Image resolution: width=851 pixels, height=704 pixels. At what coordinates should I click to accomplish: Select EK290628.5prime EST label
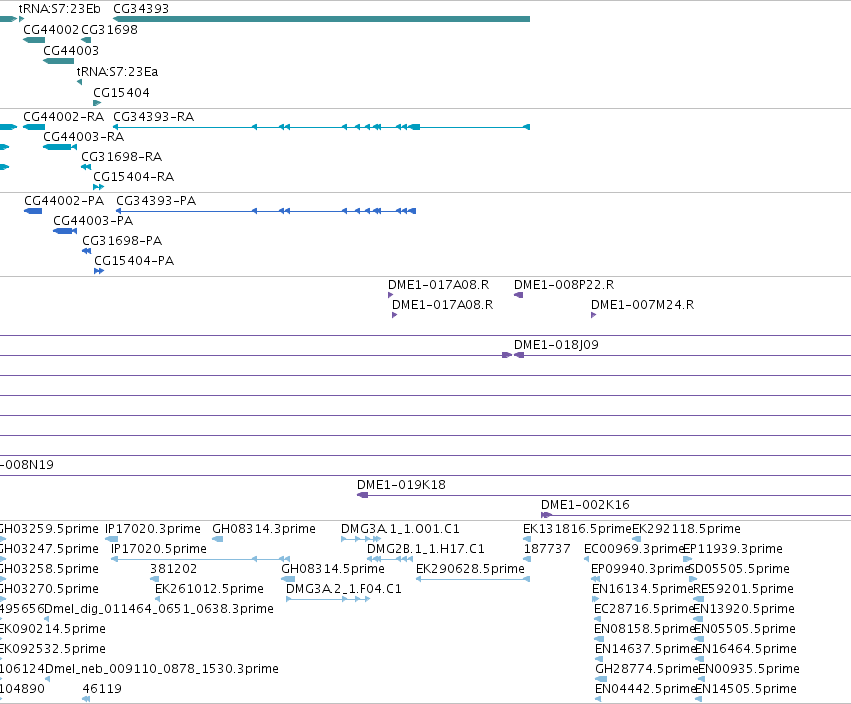click(x=471, y=569)
